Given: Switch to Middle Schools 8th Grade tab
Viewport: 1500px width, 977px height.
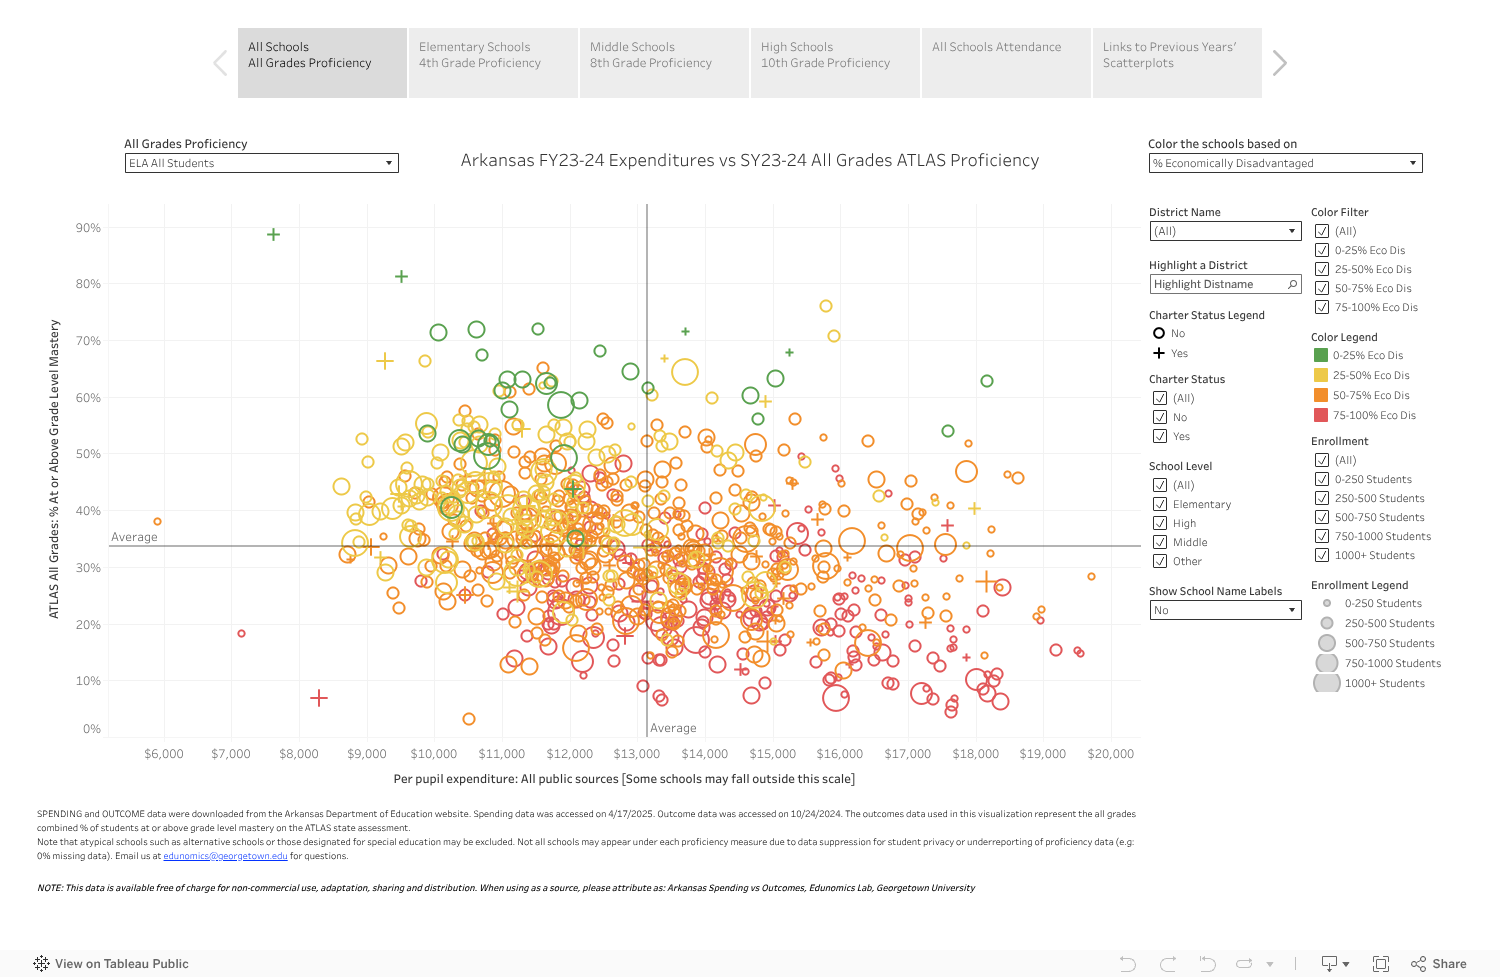Looking at the screenshot, I should tap(664, 63).
